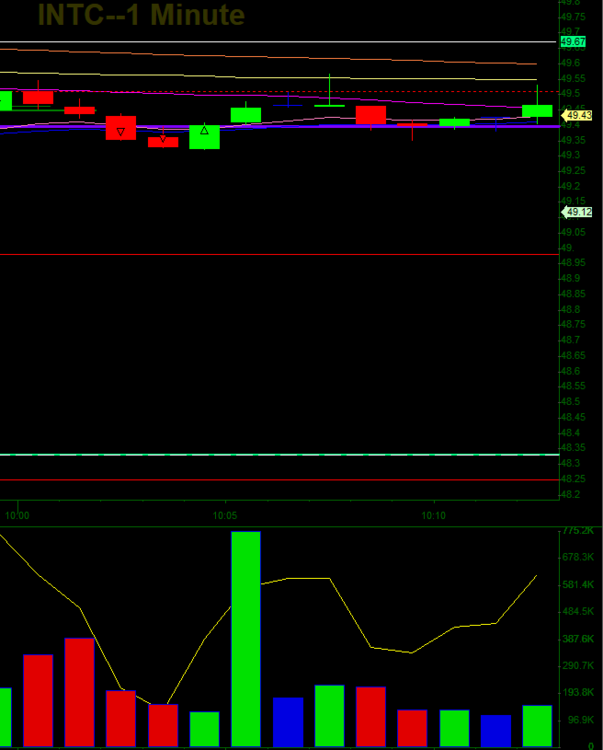Select the white 49.12 price tag
This screenshot has height=750, width=603.
click(x=577, y=212)
